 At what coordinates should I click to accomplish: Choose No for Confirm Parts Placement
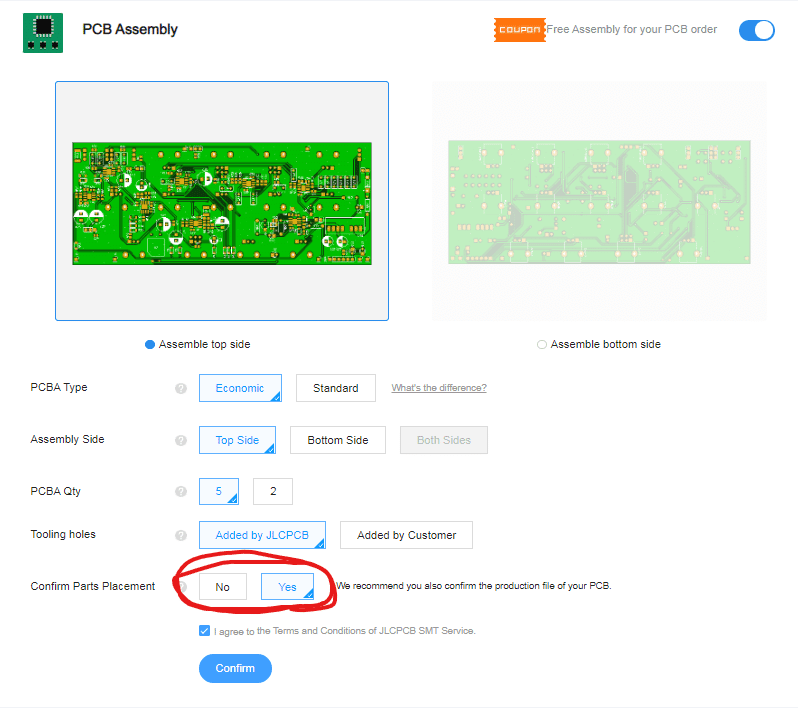(x=223, y=586)
